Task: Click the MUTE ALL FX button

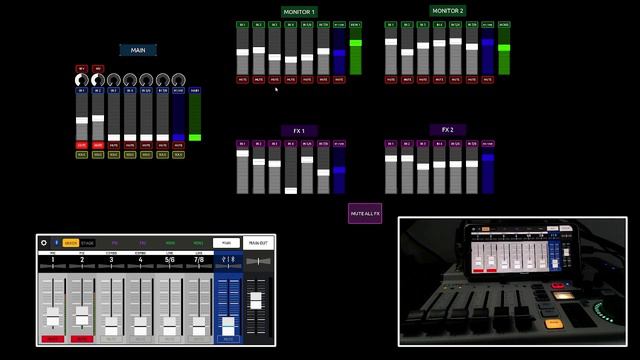Action: coord(365,213)
